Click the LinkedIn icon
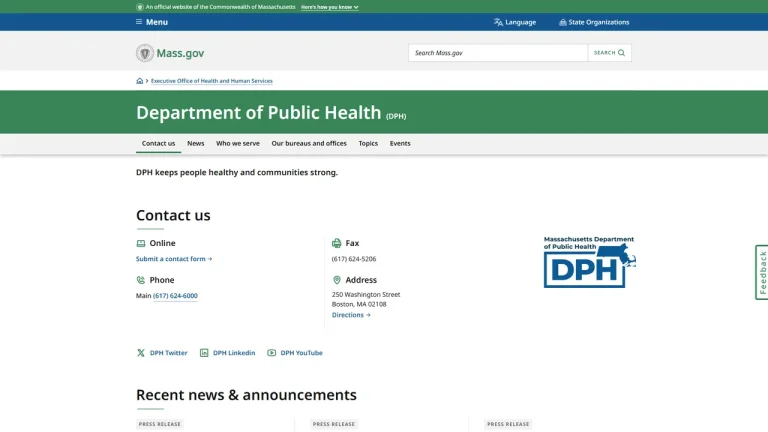Screen dimensions: 768x432 pos(204,353)
